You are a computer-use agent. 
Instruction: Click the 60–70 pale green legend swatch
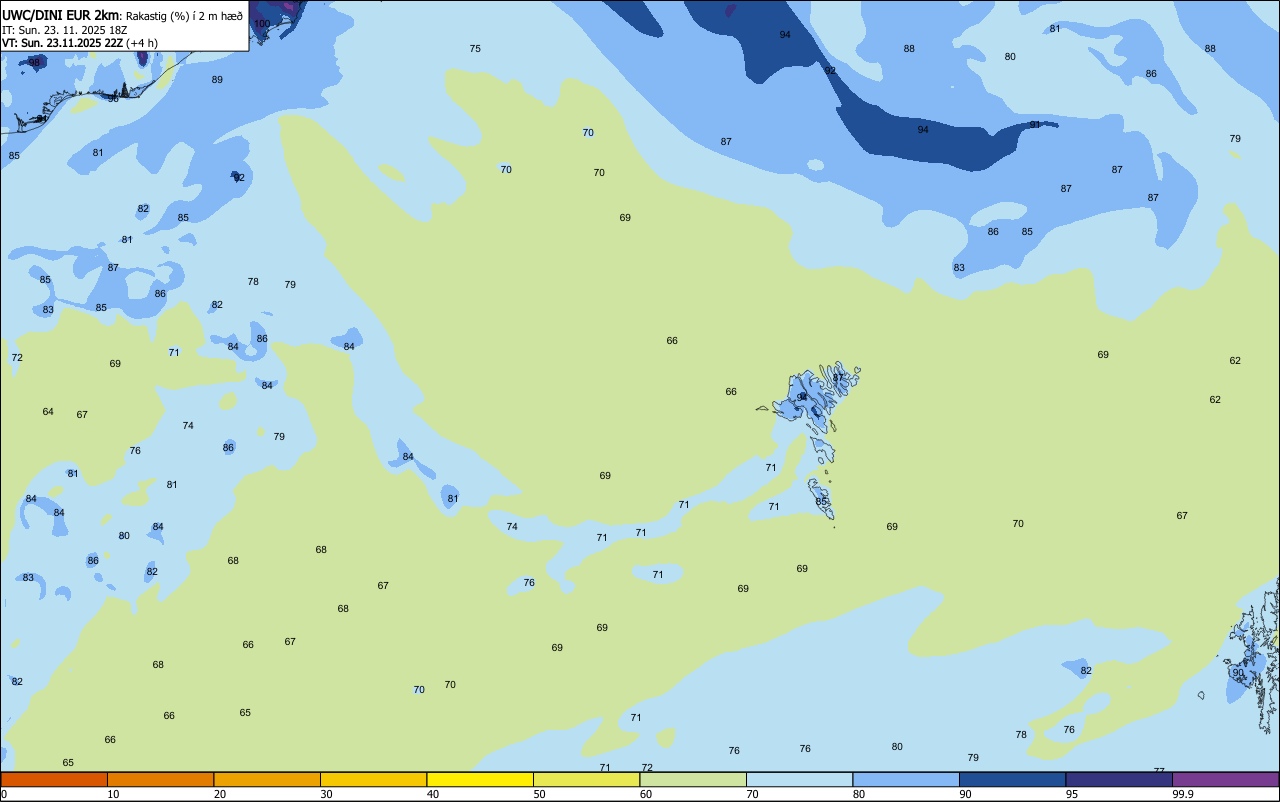click(693, 779)
